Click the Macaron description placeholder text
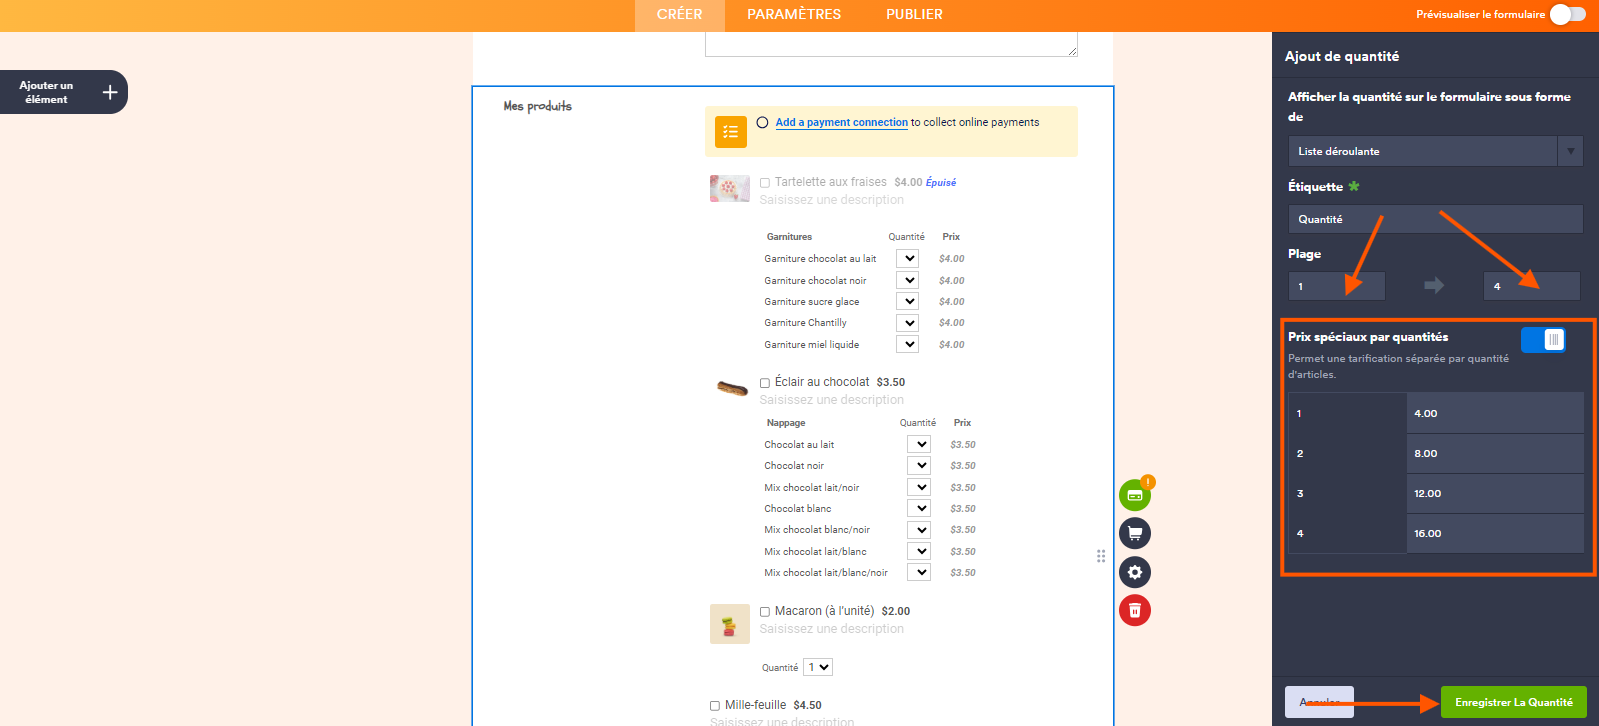1599x726 pixels. point(831,629)
